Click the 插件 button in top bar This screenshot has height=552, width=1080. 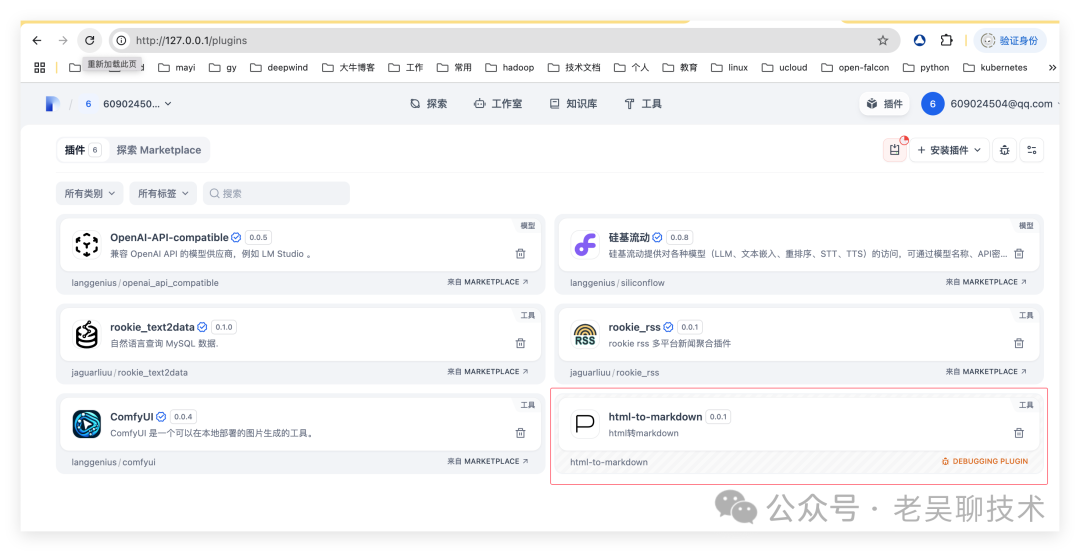884,104
